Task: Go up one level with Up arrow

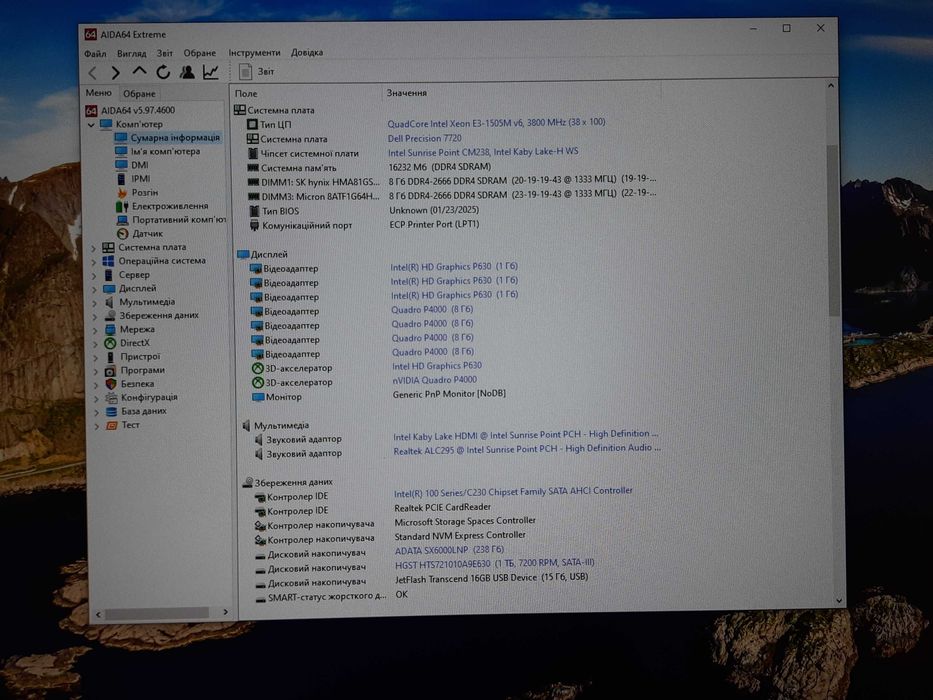Action: [139, 72]
